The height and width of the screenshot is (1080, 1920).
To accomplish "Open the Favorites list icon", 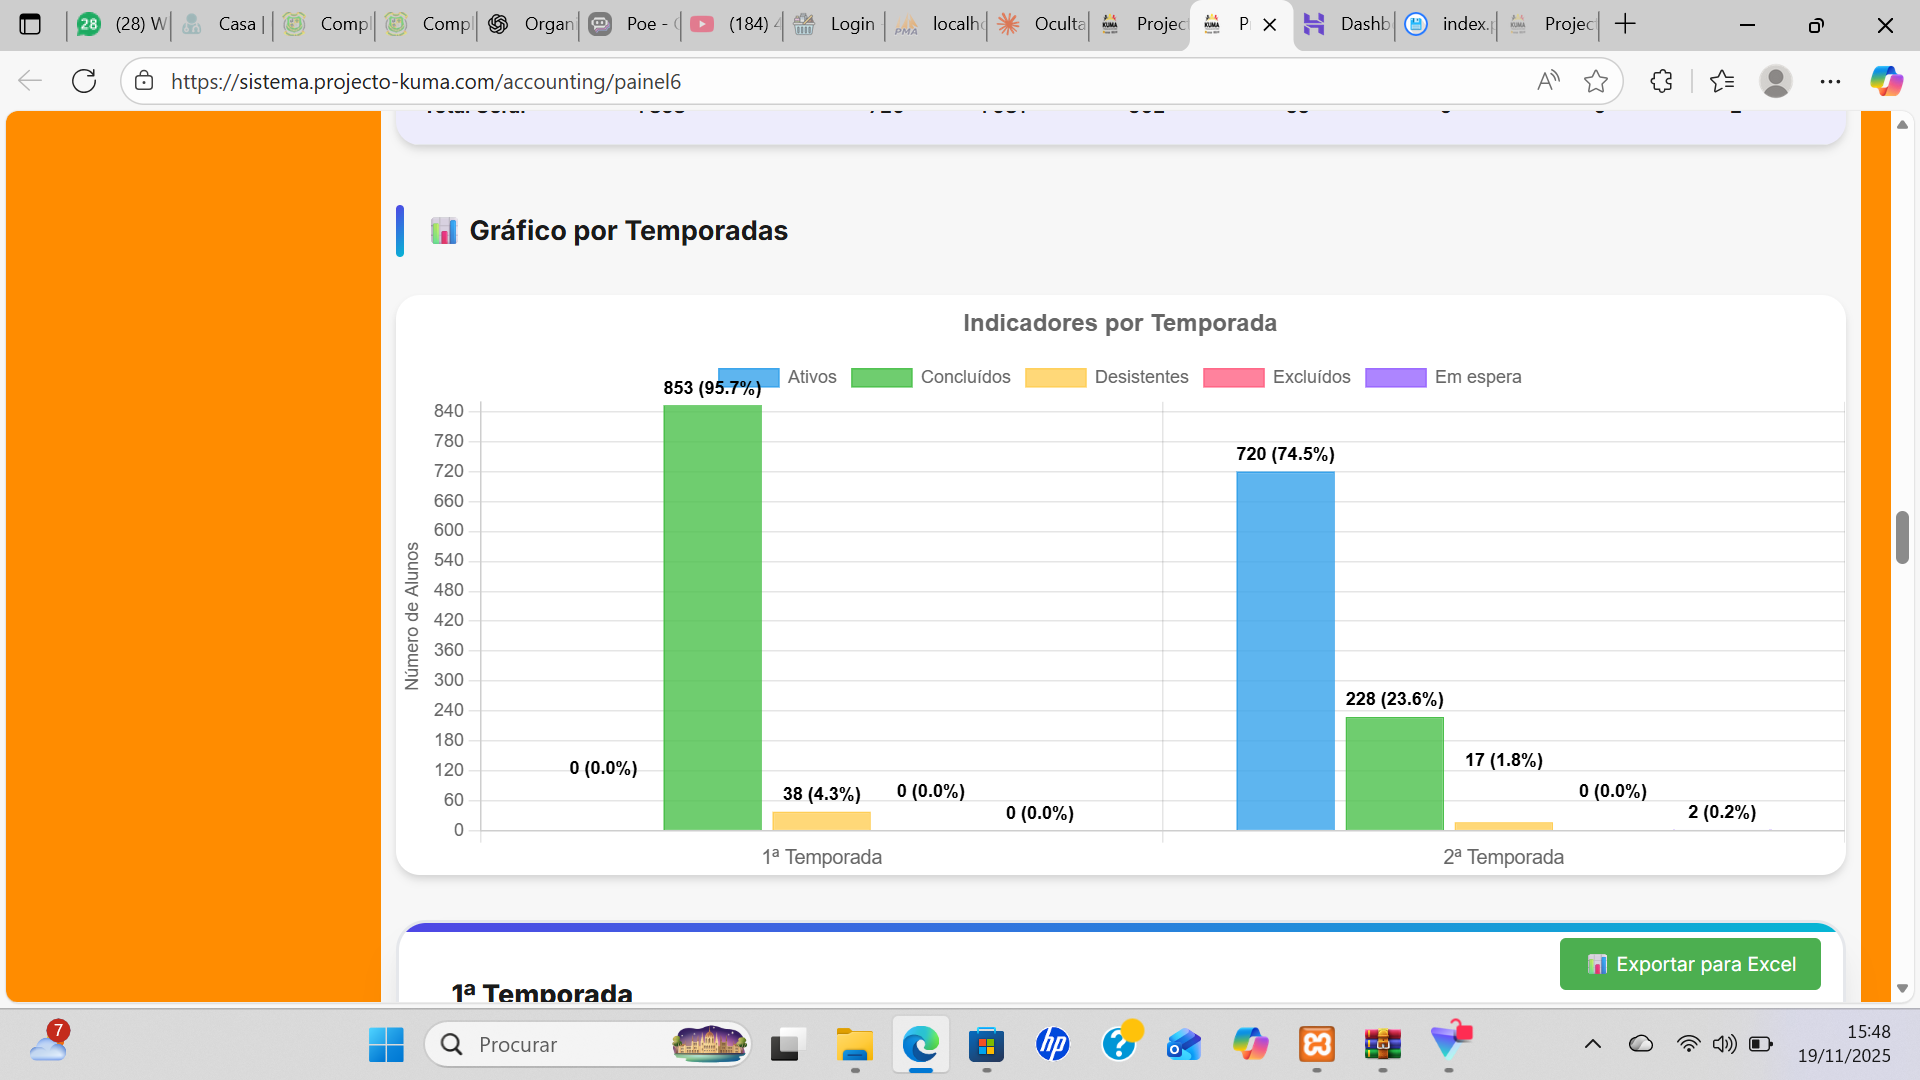I will [1722, 81].
